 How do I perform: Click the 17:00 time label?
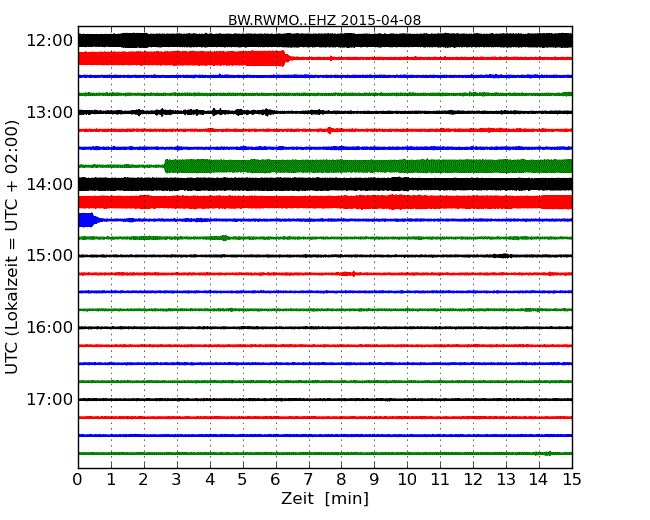50,399
